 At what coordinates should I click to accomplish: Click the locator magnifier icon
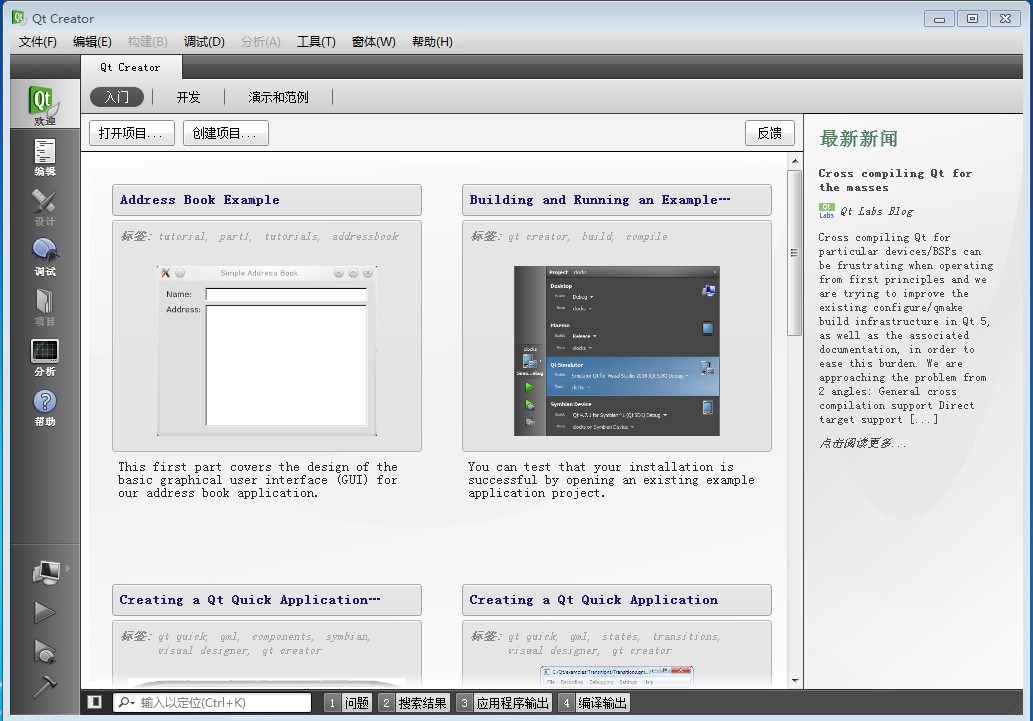point(125,703)
